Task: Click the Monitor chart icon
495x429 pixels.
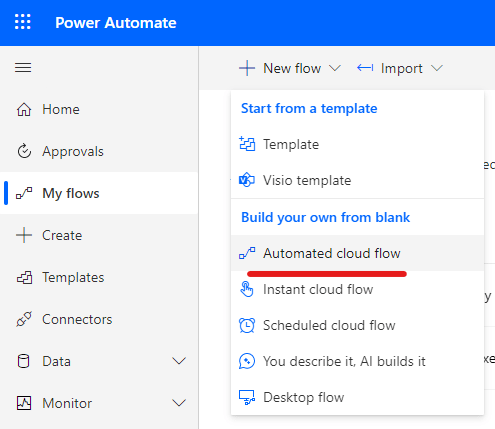Action: click(x=24, y=403)
